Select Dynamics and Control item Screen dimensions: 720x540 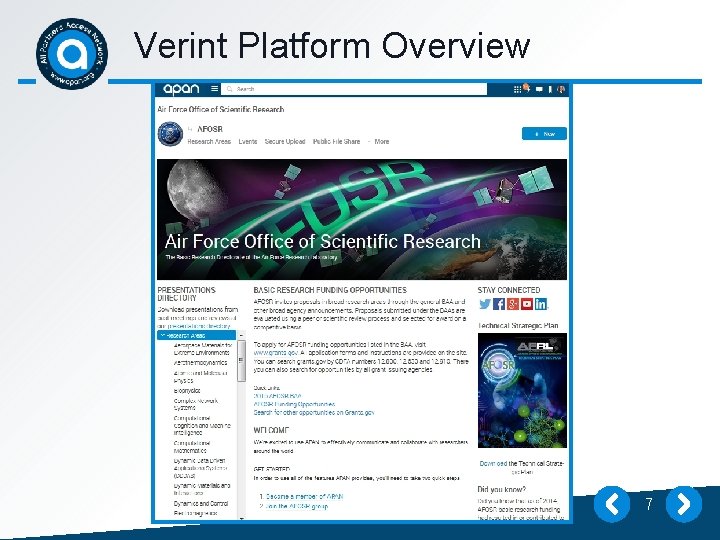coord(201,503)
